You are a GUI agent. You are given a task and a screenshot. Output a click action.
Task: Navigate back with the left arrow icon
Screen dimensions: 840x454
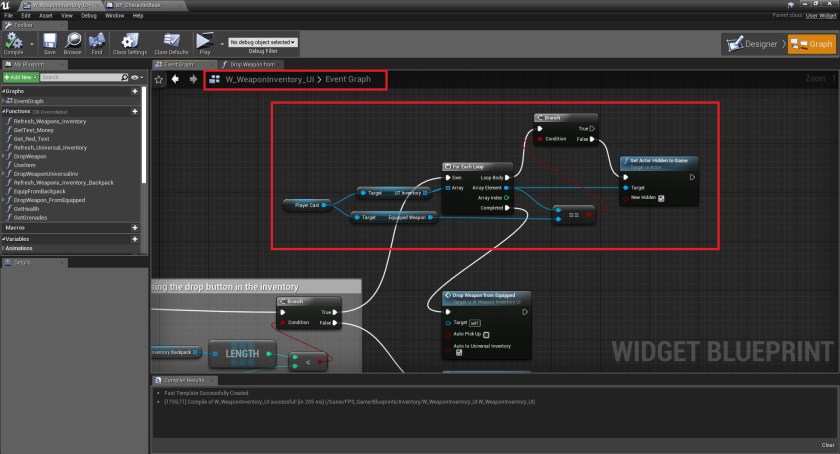pyautogui.click(x=176, y=78)
